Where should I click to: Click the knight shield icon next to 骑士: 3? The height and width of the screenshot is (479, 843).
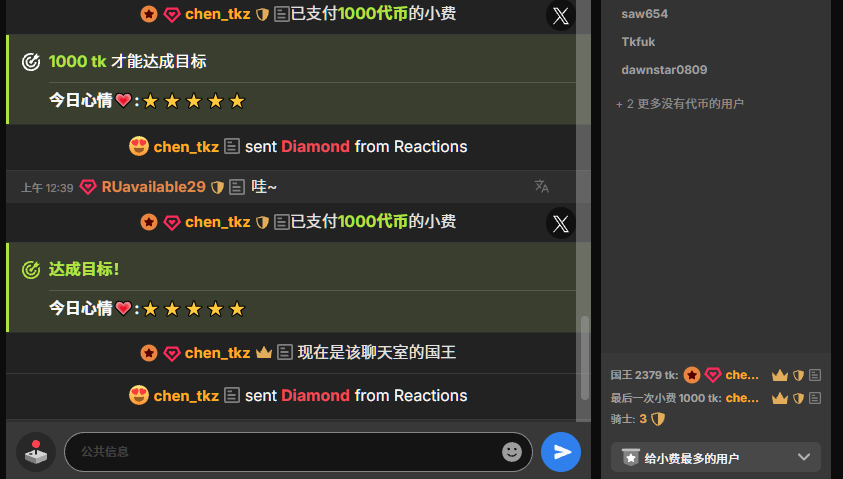[x=658, y=419]
